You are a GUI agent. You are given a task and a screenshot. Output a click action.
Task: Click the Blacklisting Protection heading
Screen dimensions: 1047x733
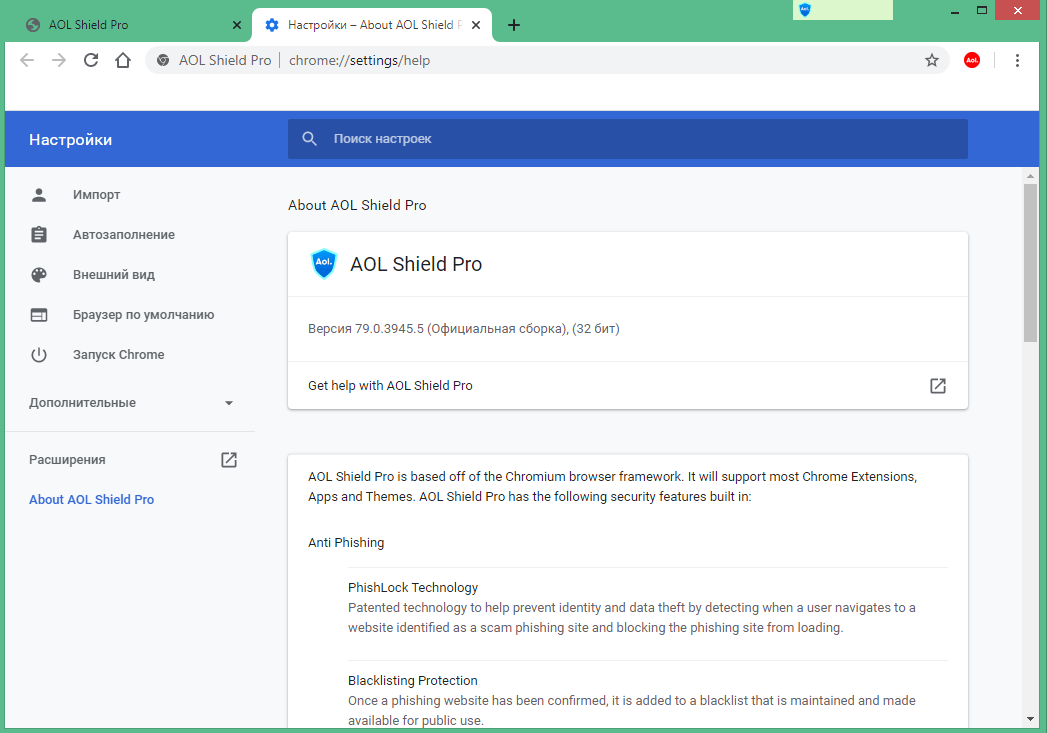coord(413,680)
